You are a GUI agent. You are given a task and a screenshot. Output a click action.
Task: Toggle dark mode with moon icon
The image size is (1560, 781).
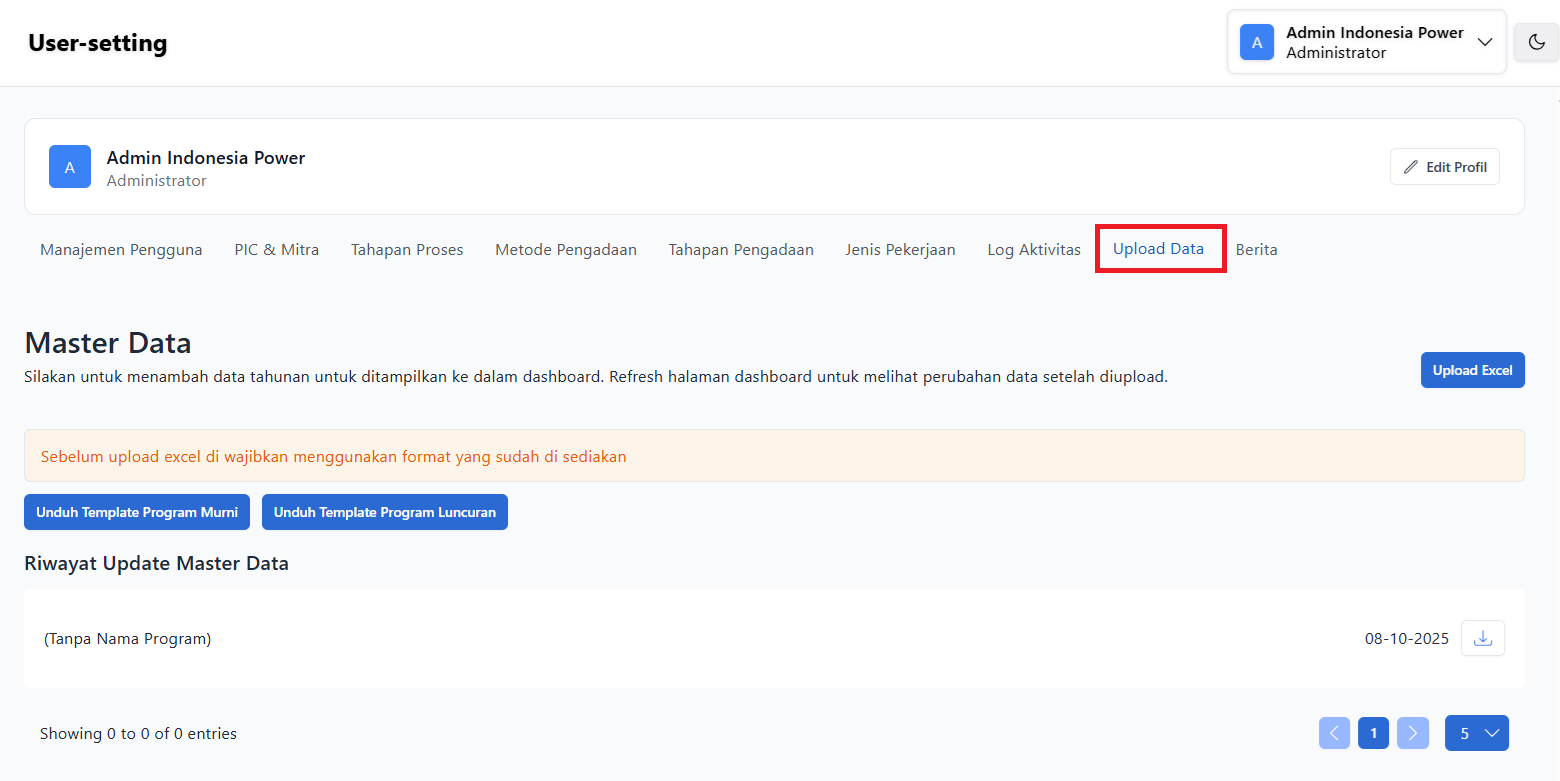point(1536,42)
